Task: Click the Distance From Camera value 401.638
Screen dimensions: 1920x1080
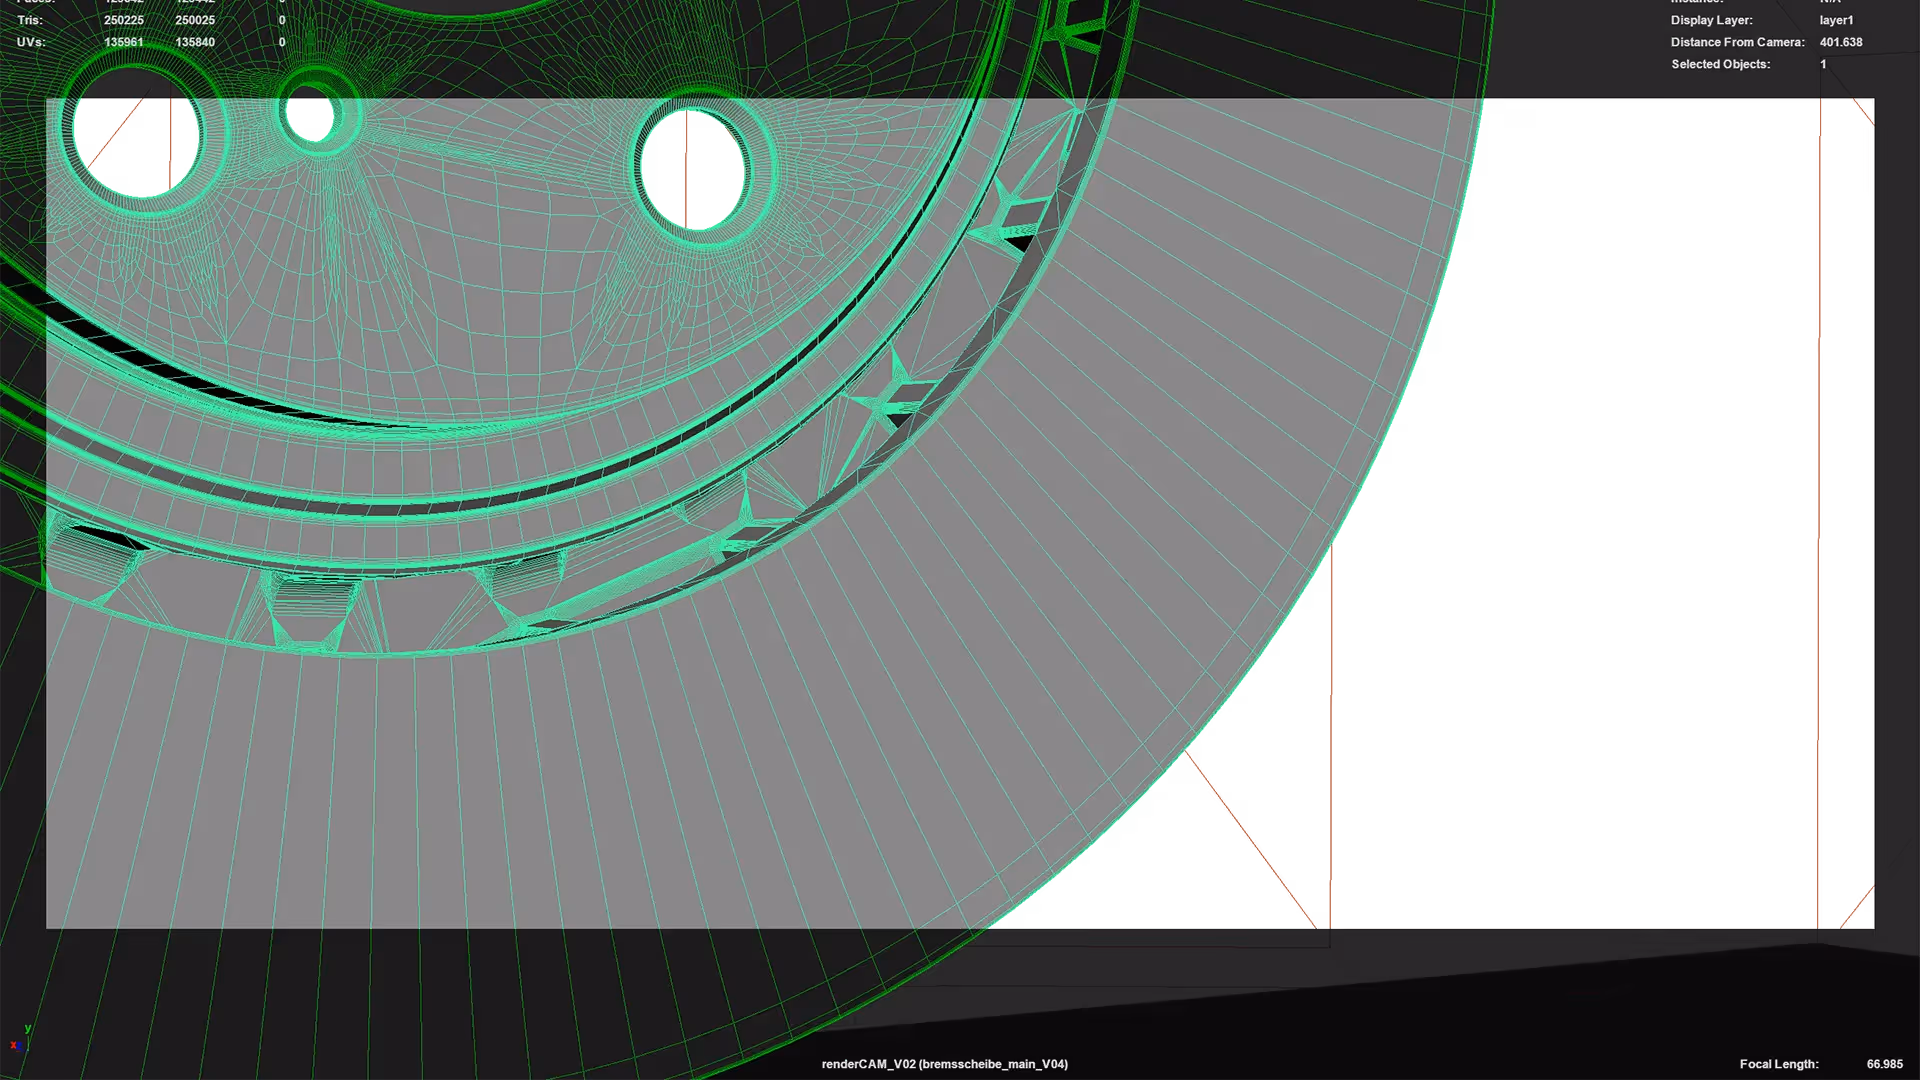Action: coord(1840,42)
